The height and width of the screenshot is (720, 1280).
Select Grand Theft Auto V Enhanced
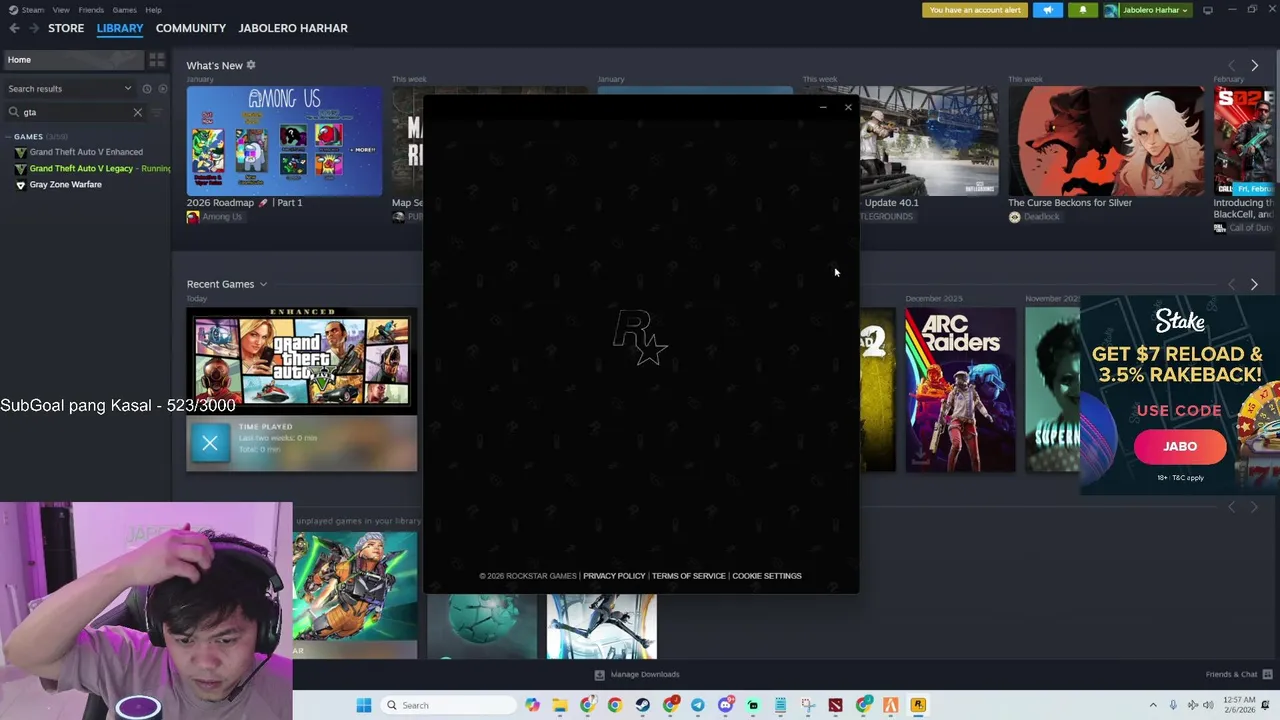pyautogui.click(x=86, y=152)
